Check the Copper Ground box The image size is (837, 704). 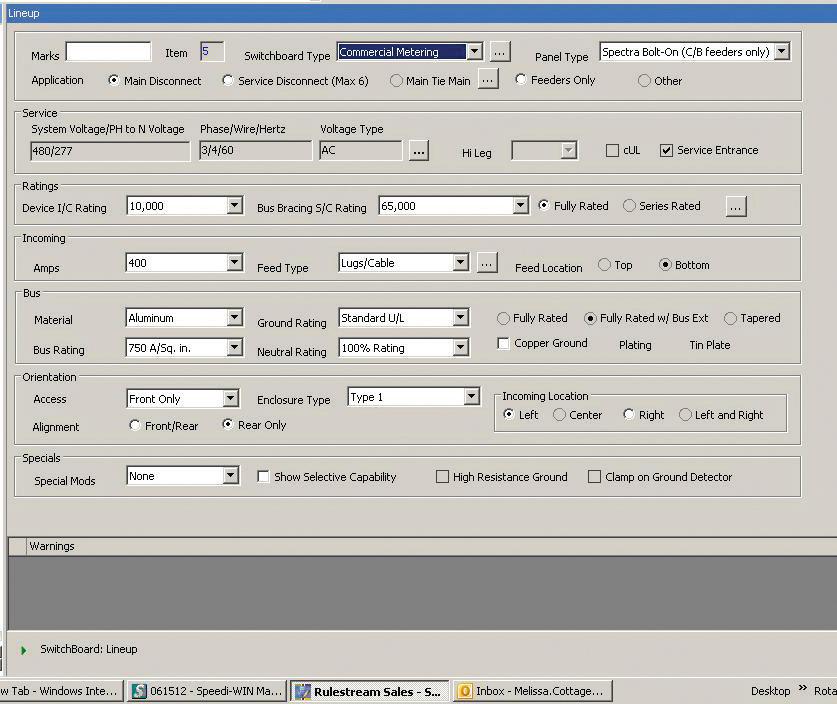pyautogui.click(x=503, y=343)
